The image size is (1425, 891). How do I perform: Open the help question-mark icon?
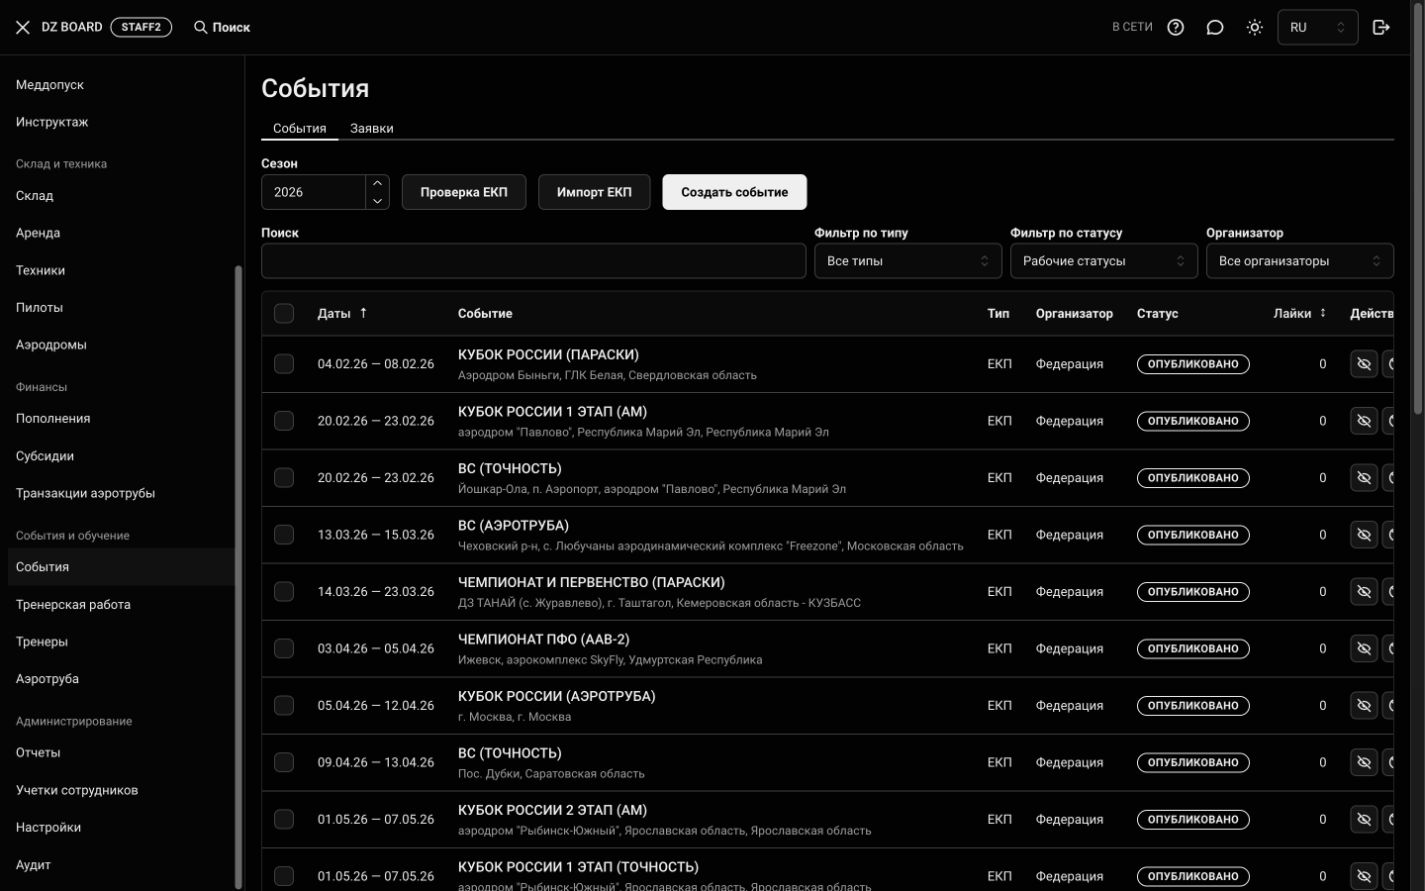tap(1176, 28)
